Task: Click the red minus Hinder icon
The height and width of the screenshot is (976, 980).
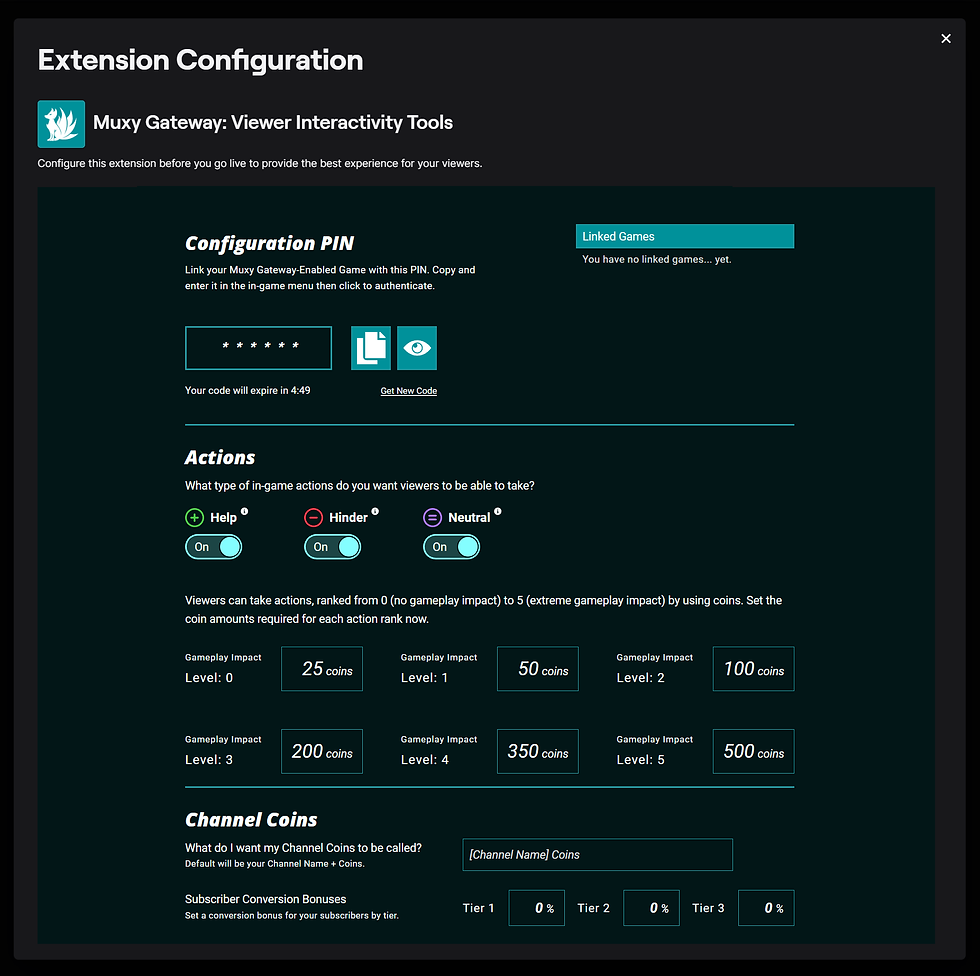Action: point(313,517)
